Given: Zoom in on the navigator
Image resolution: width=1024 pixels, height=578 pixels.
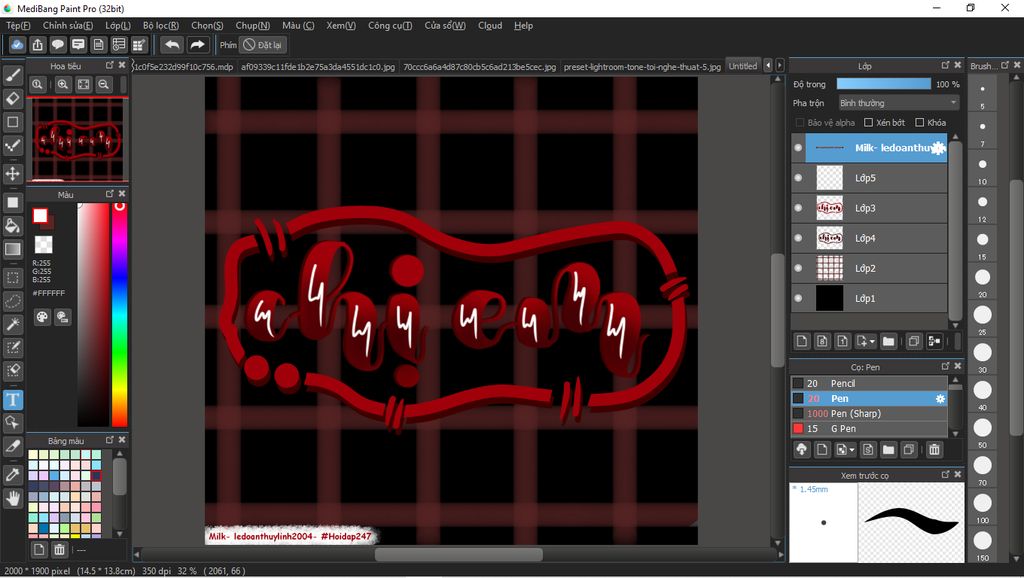Looking at the screenshot, I should tap(63, 84).
